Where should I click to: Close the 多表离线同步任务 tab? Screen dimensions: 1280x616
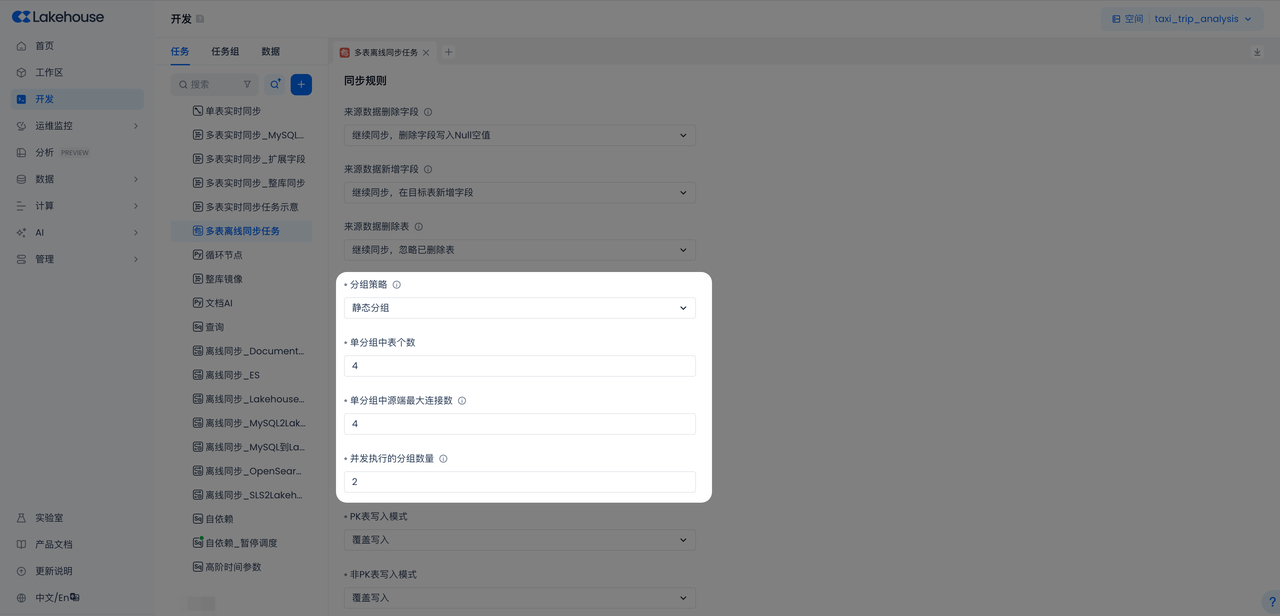click(426, 53)
